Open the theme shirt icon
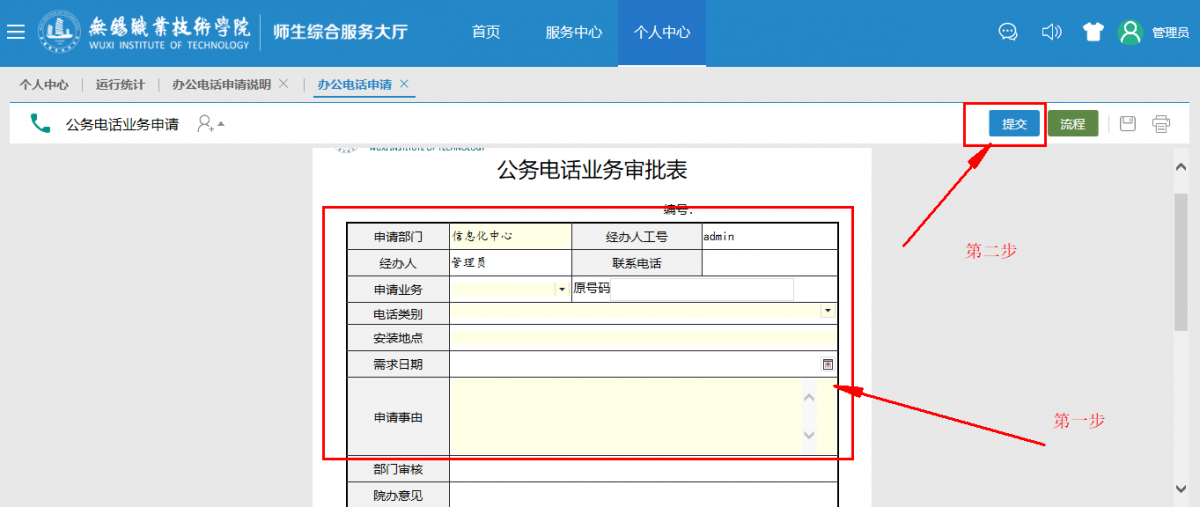 coord(1093,32)
